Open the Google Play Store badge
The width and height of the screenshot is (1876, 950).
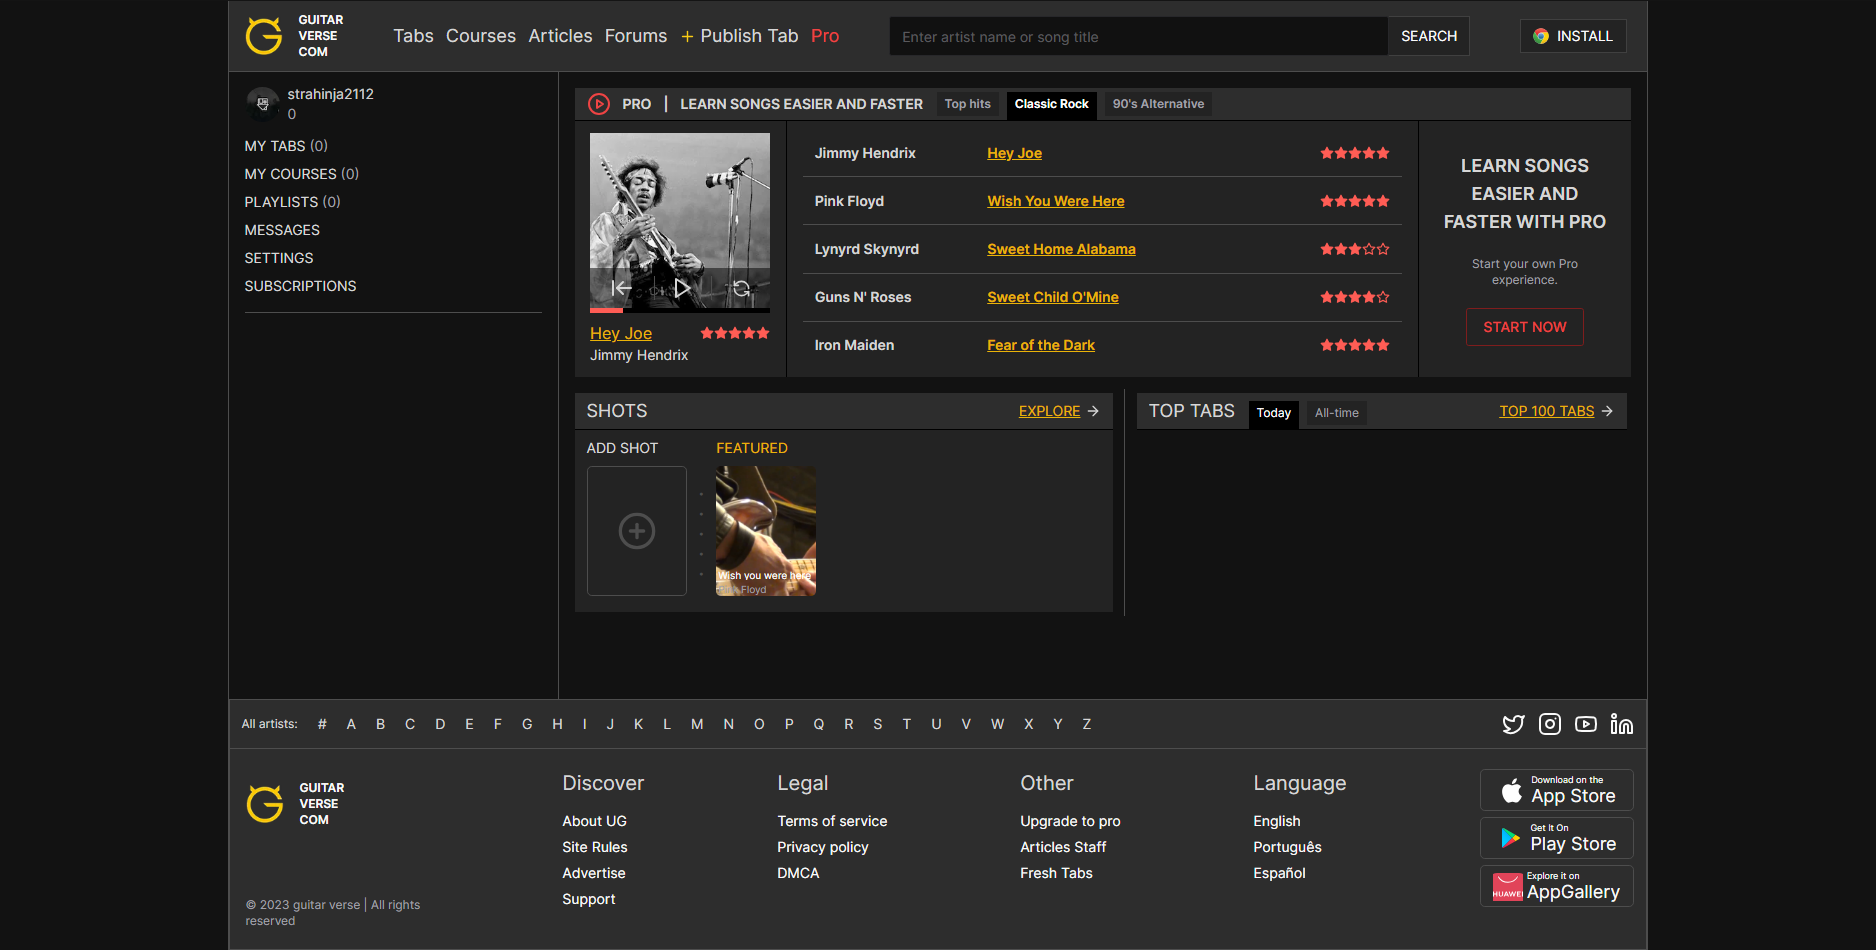1557,838
